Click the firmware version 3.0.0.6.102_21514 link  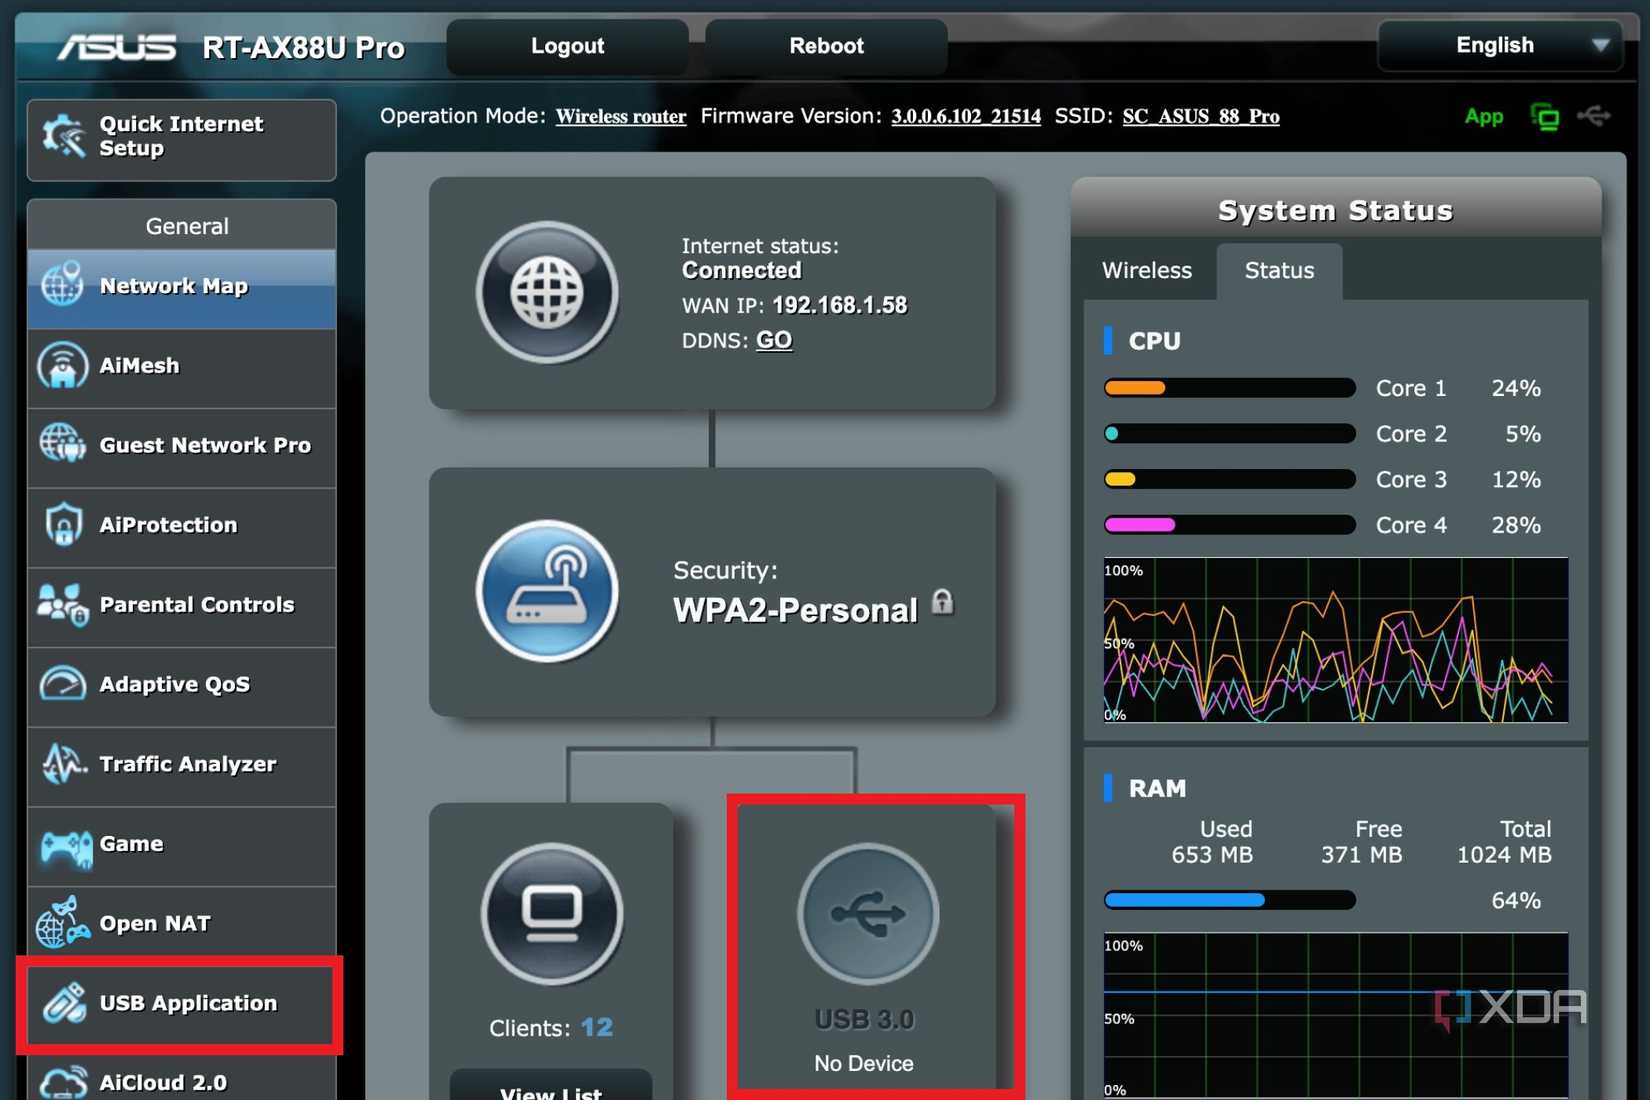pos(964,116)
